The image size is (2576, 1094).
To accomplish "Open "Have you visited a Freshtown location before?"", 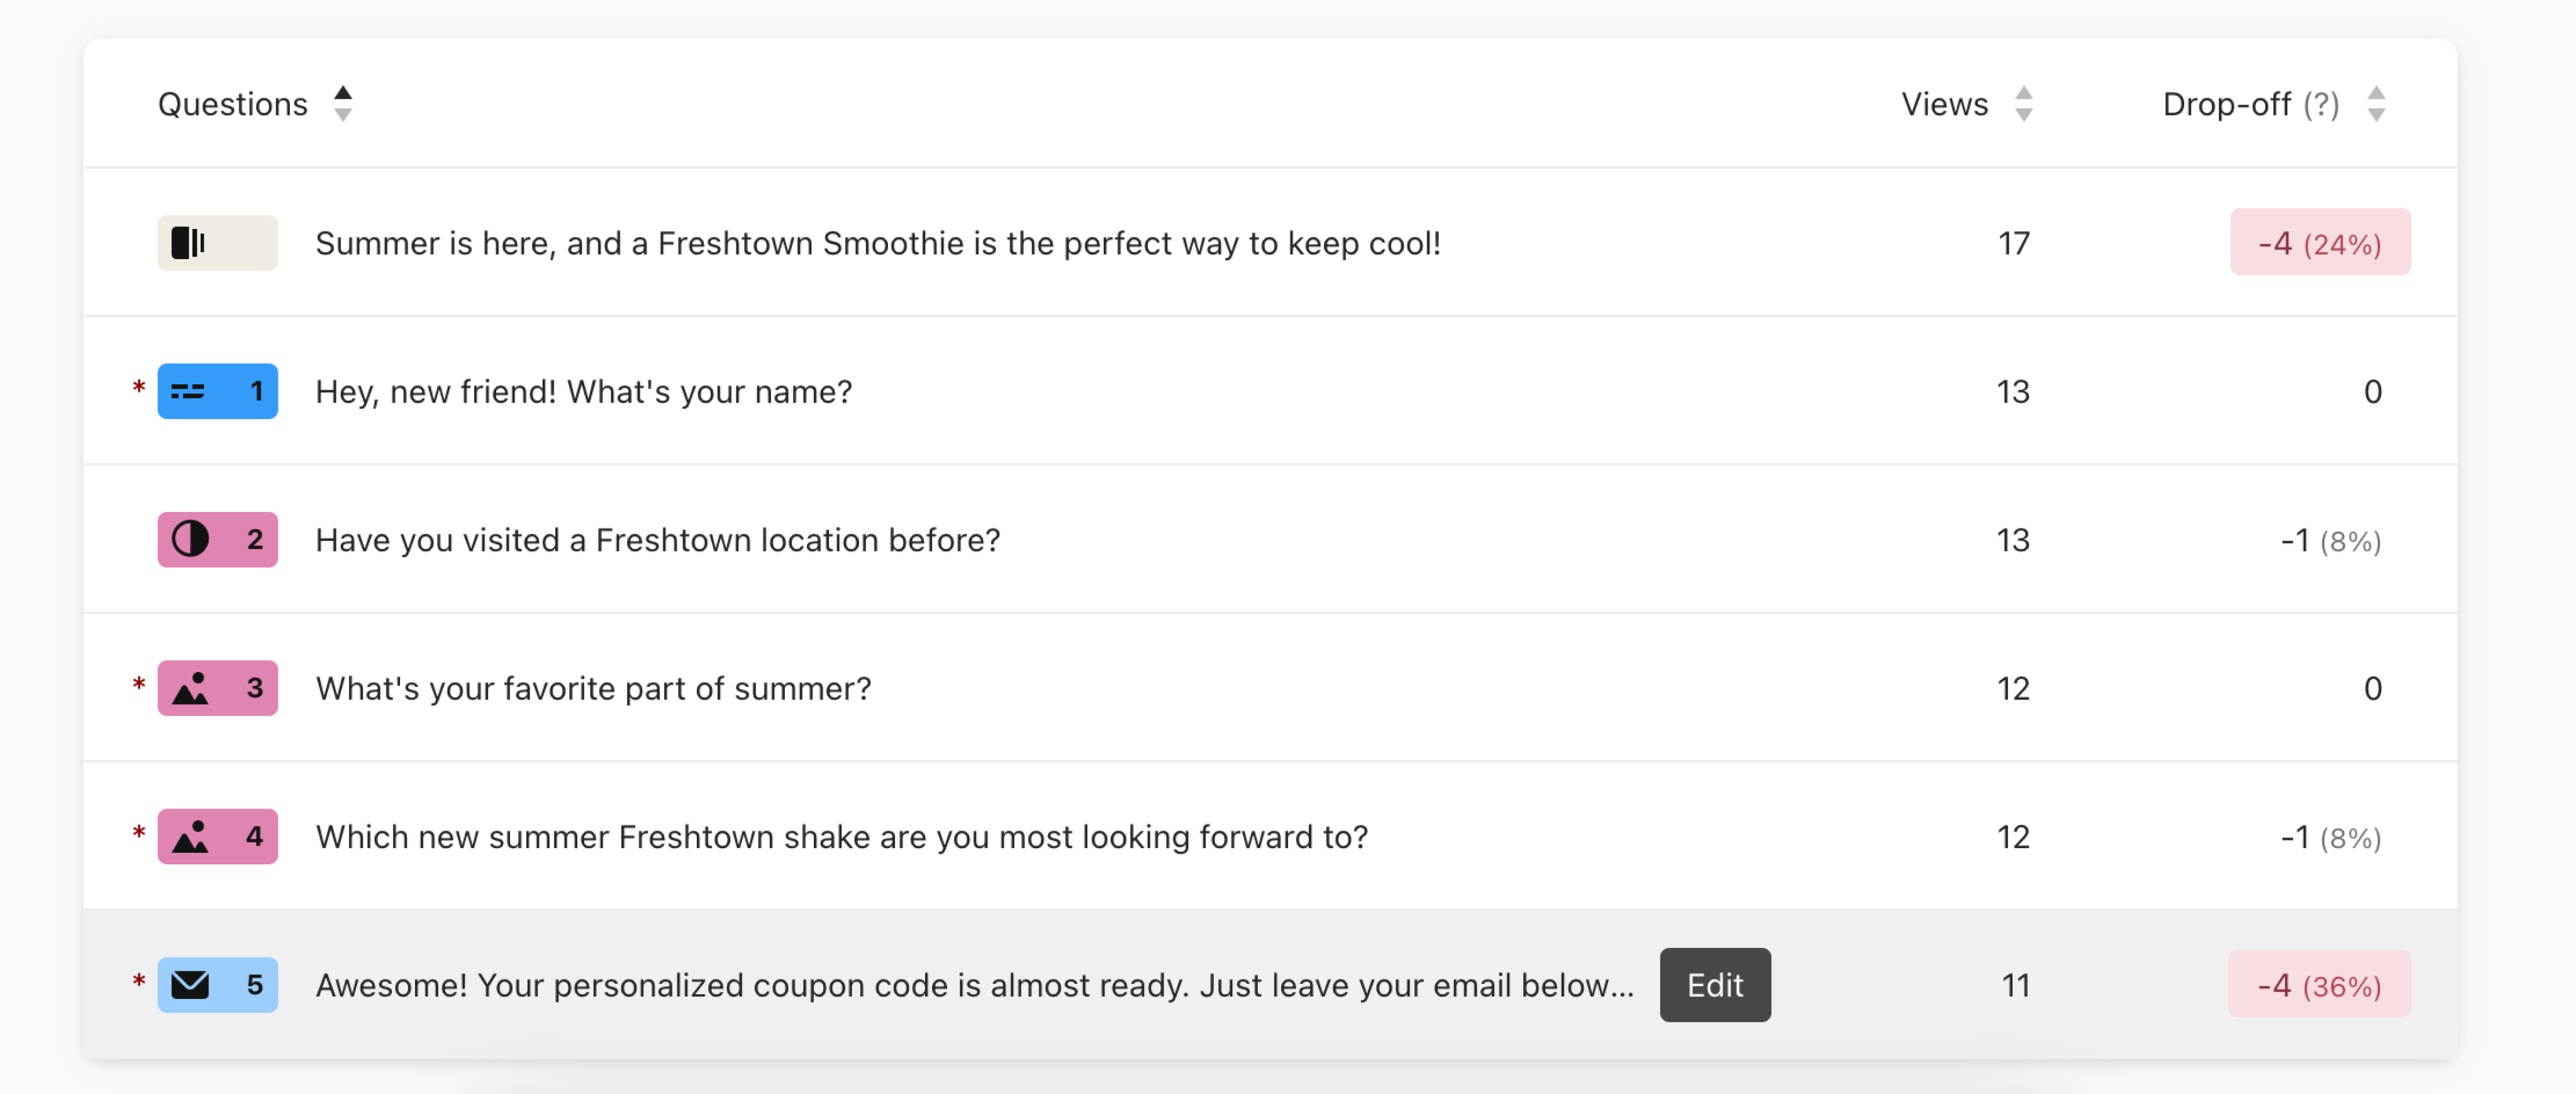I will 1269,539.
